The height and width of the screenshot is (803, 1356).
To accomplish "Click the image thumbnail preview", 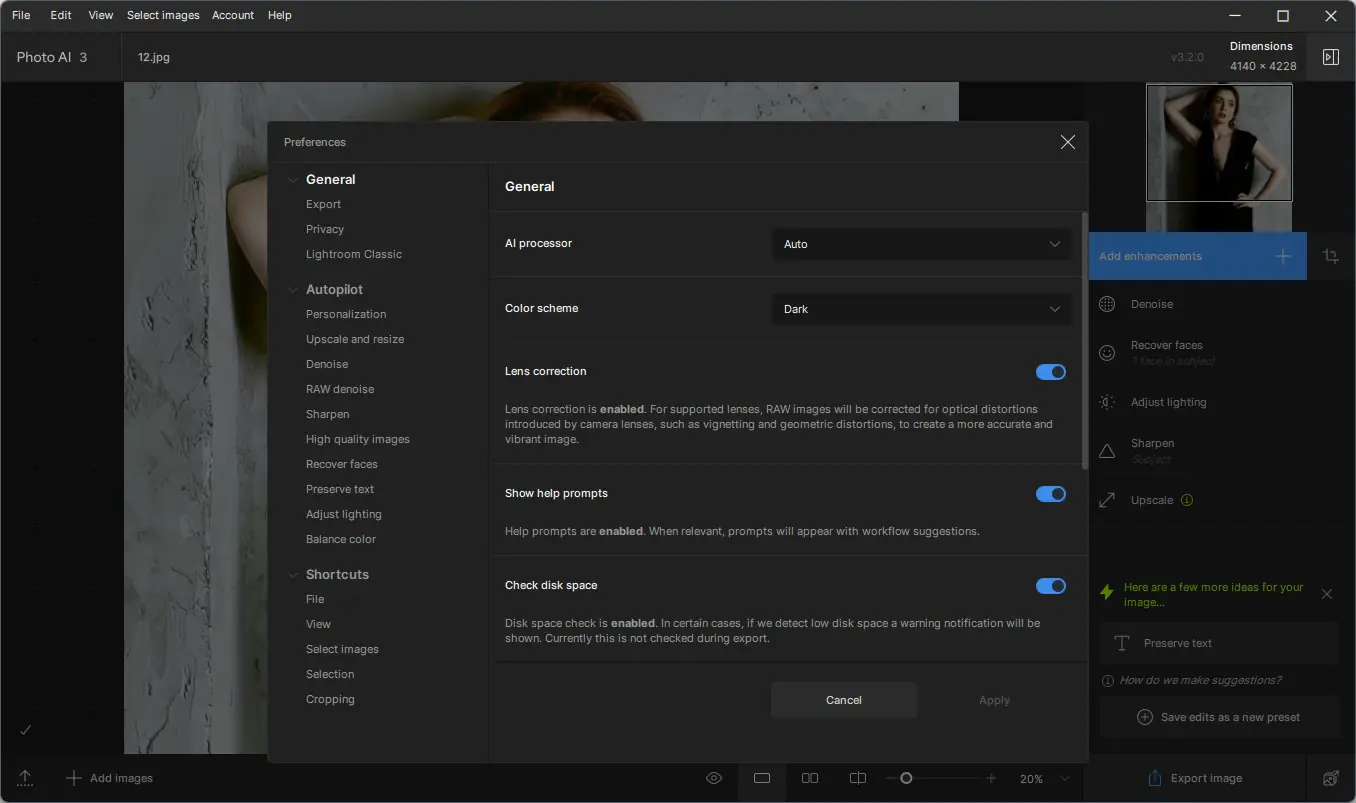I will pyautogui.click(x=1218, y=143).
